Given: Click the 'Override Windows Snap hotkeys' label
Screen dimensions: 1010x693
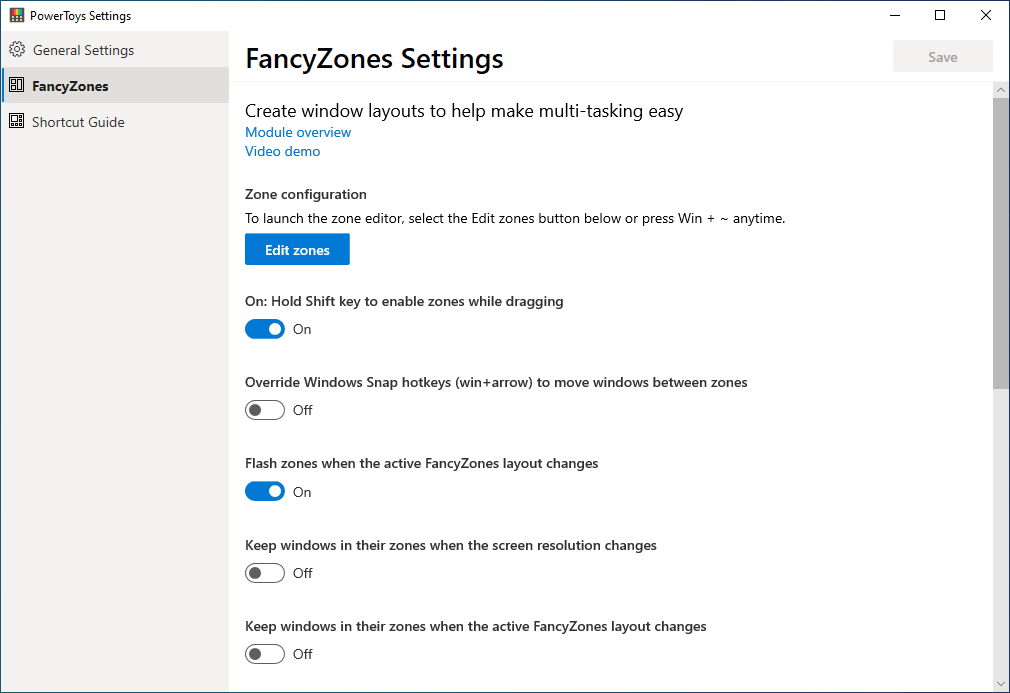Looking at the screenshot, I should pyautogui.click(x=496, y=383).
